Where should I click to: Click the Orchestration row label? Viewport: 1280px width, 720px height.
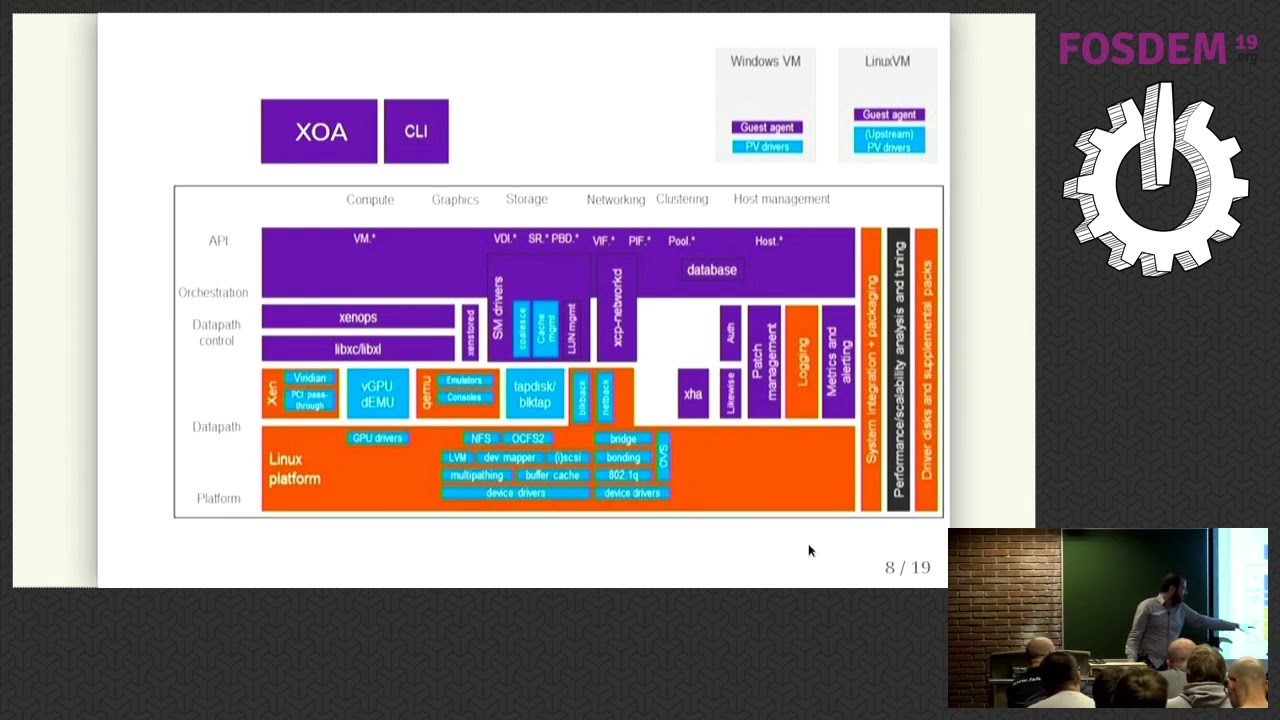(213, 293)
